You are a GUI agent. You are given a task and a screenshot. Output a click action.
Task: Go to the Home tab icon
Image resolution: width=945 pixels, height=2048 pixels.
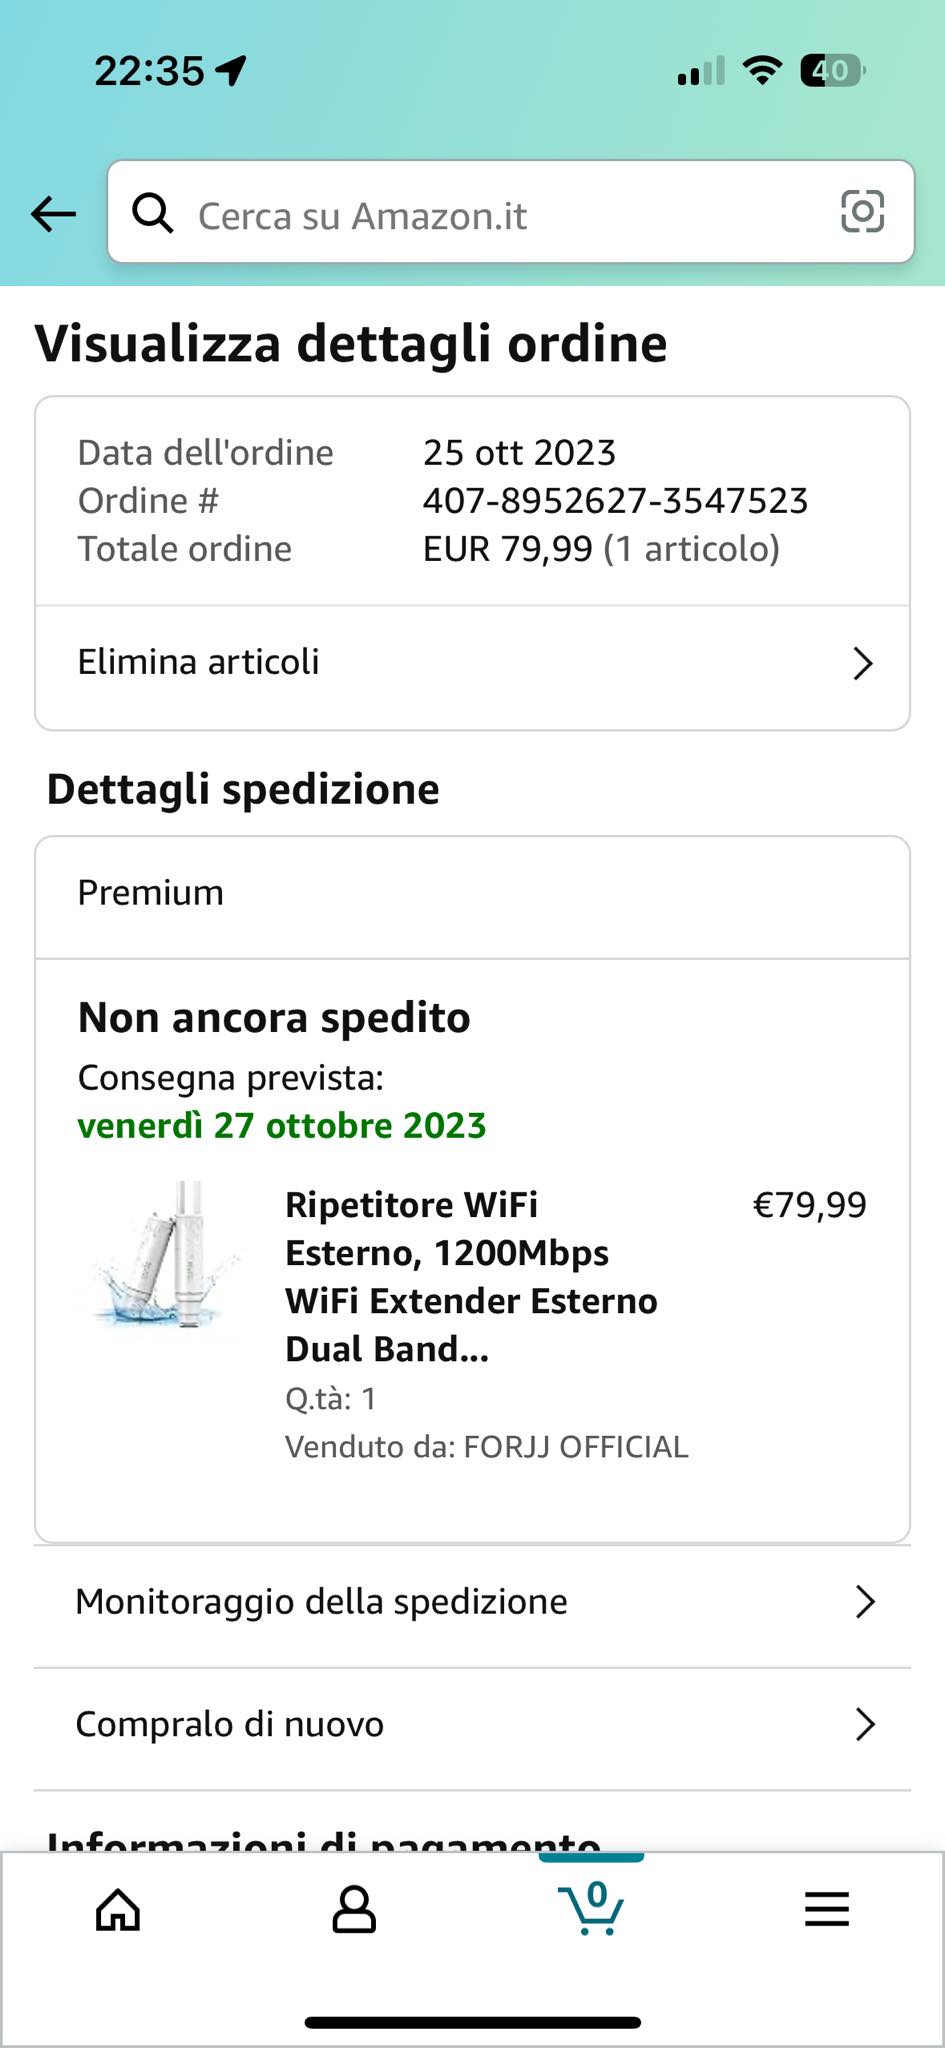(118, 1910)
